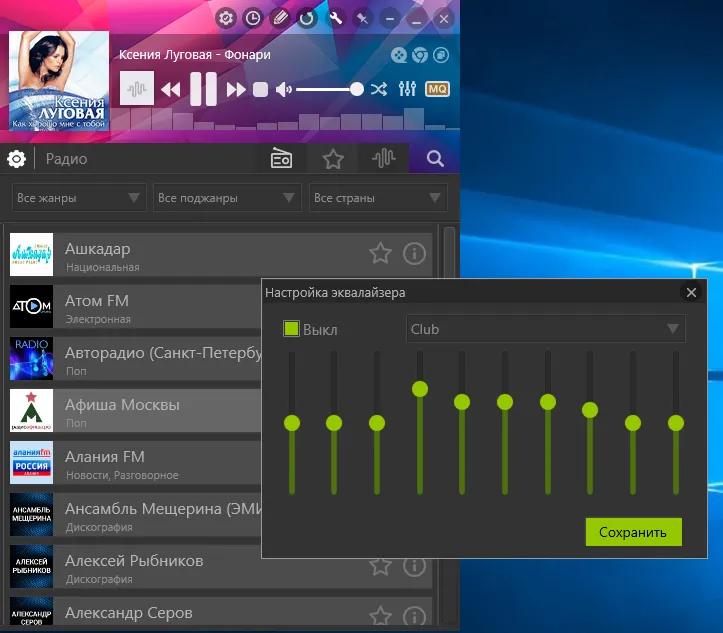Screen dimensions: 723x633
Task: Click the Афиша Москвы station logo
Action: point(31,410)
